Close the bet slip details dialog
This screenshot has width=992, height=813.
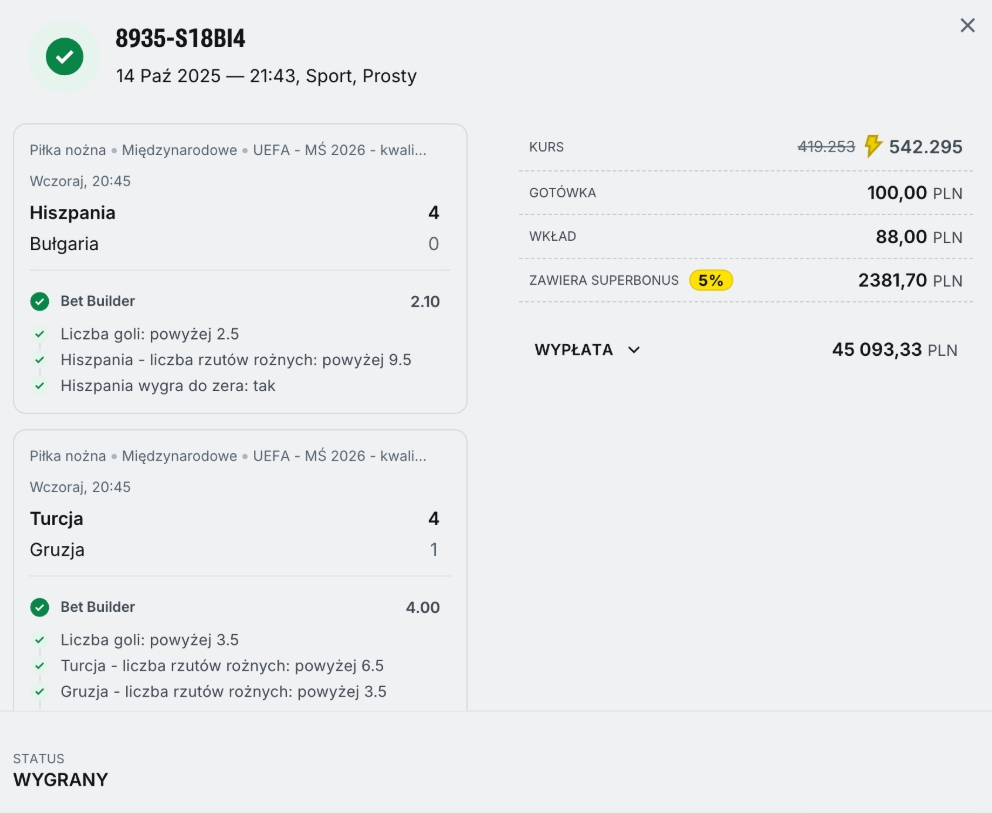tap(967, 26)
